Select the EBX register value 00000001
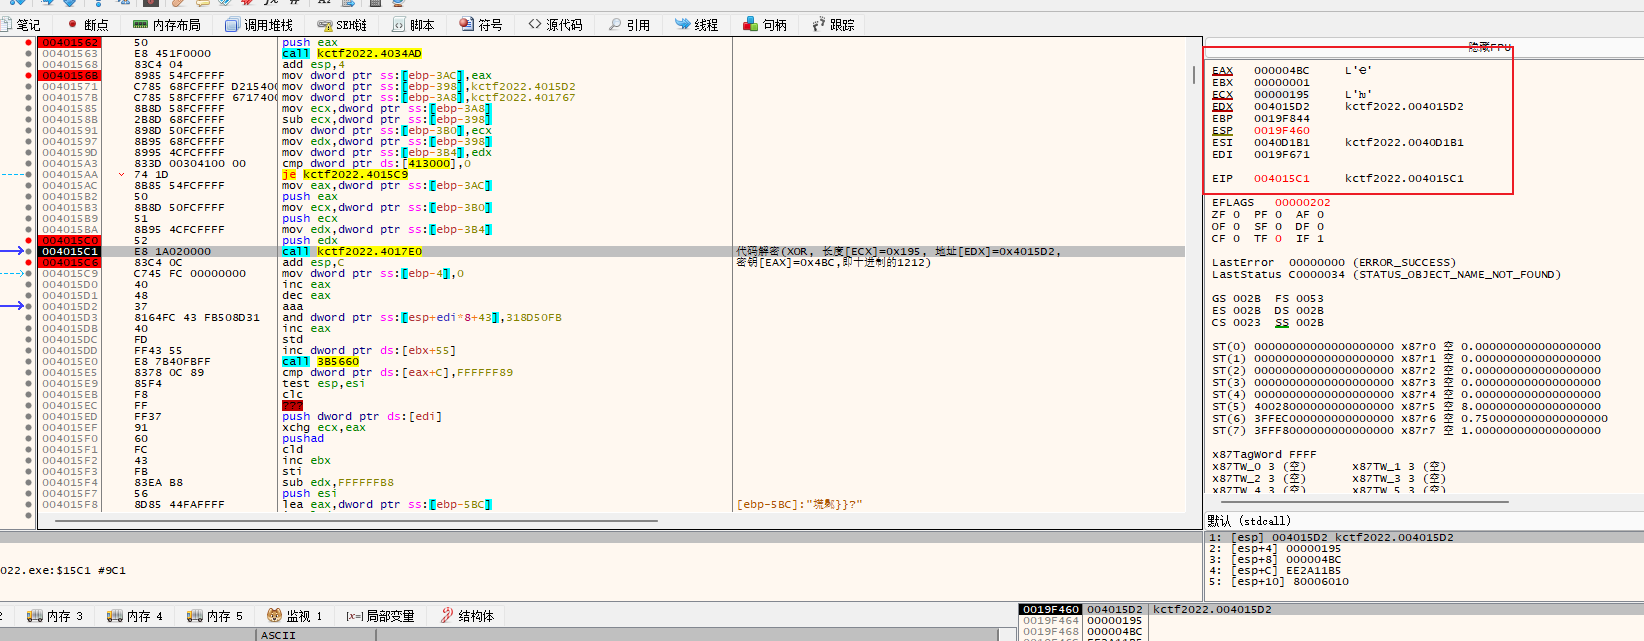This screenshot has width=1644, height=641. [1281, 83]
